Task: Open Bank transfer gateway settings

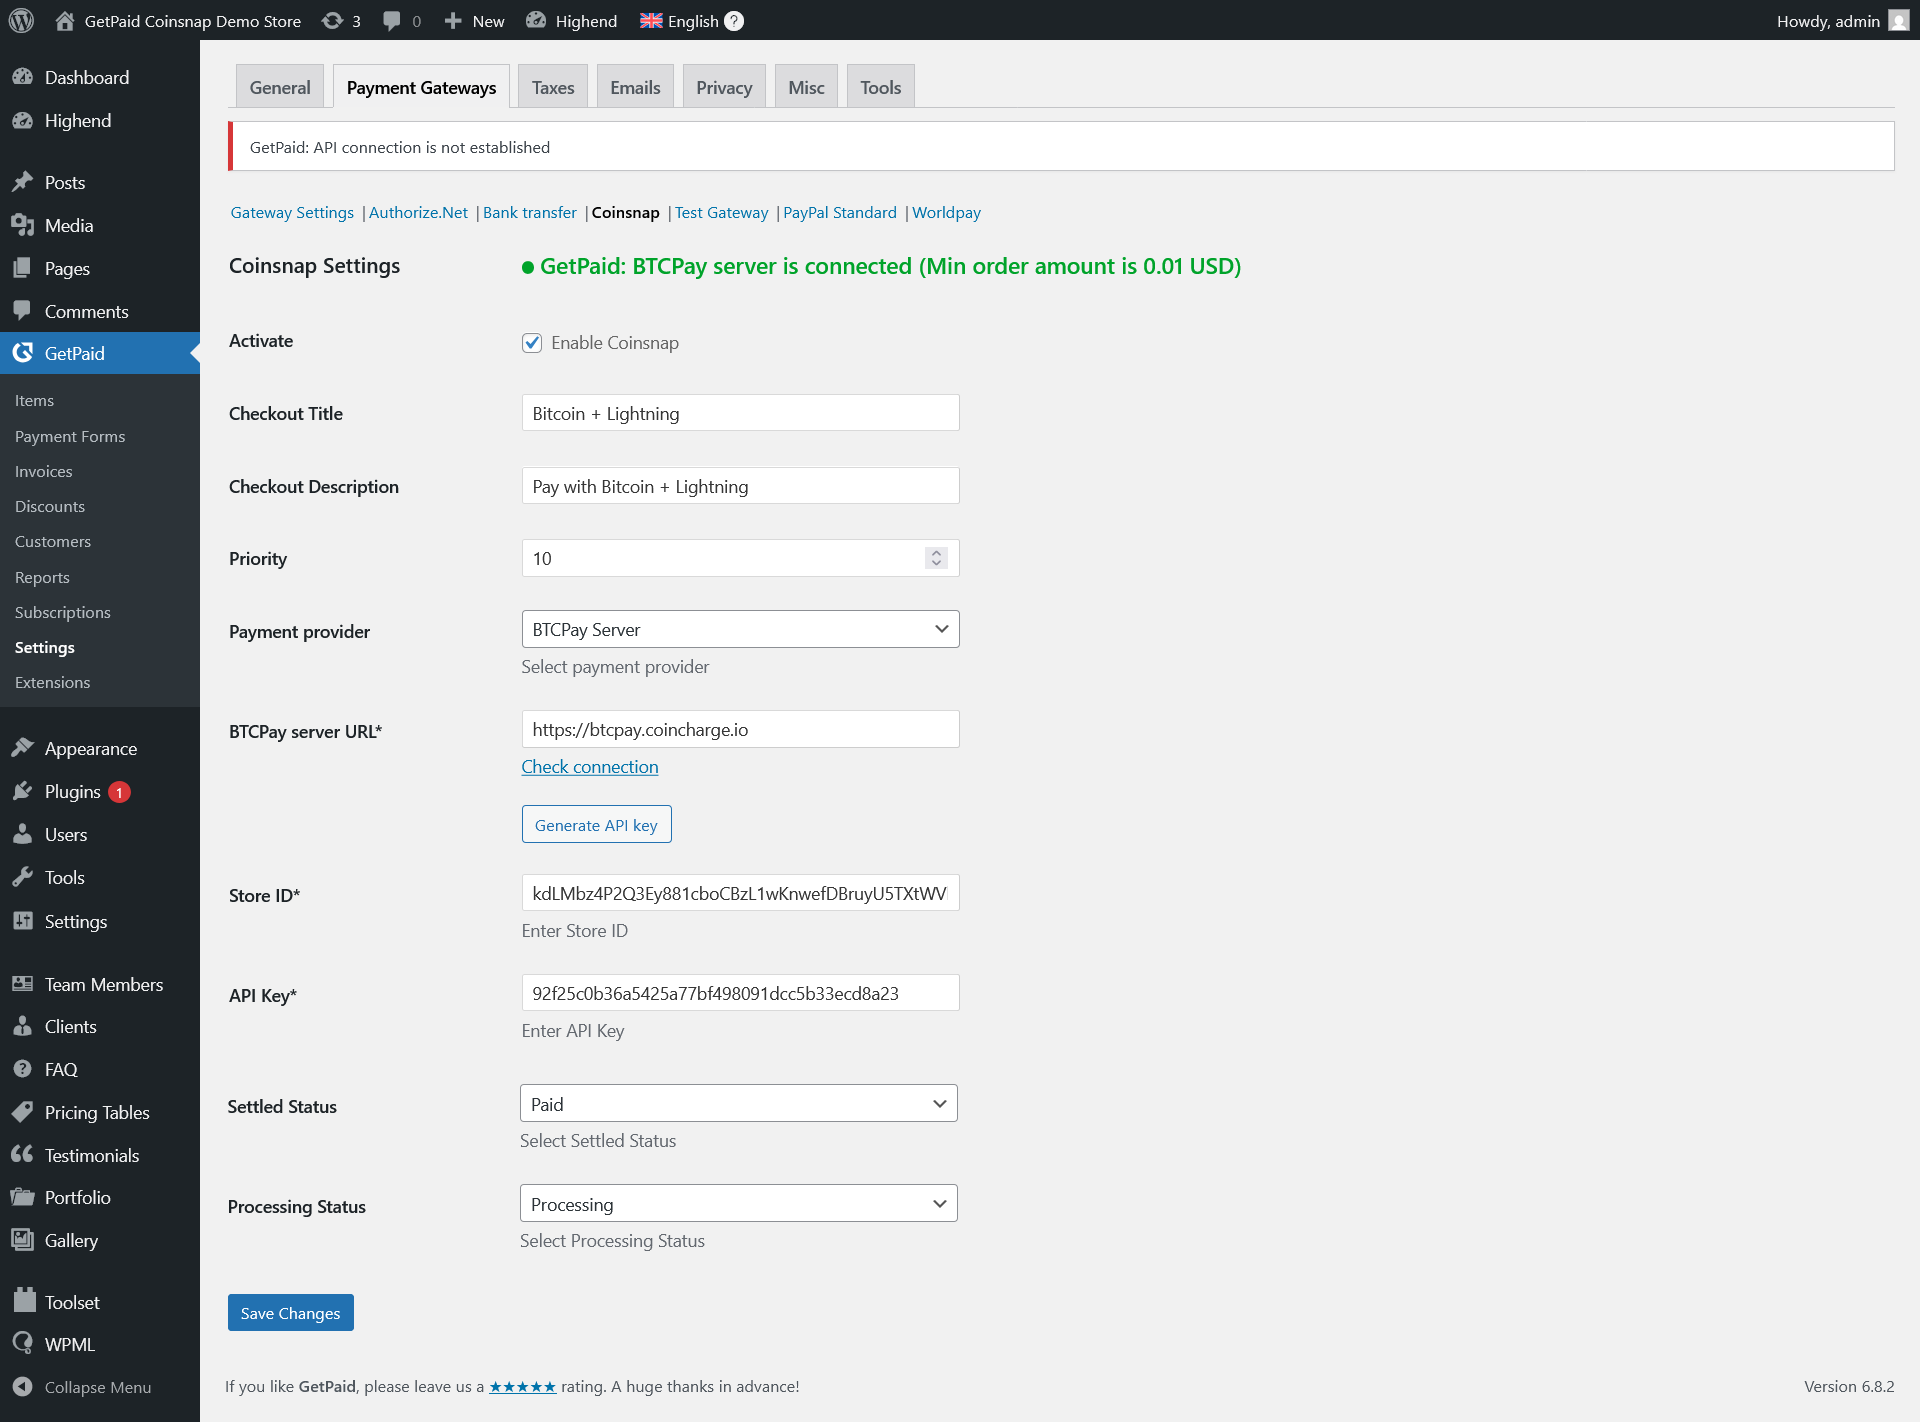Action: (x=530, y=212)
